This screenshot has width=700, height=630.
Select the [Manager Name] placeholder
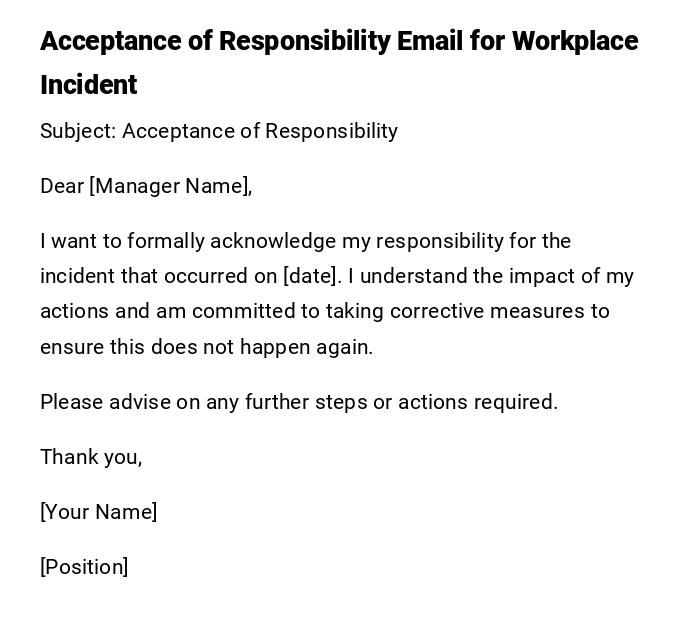(x=170, y=186)
